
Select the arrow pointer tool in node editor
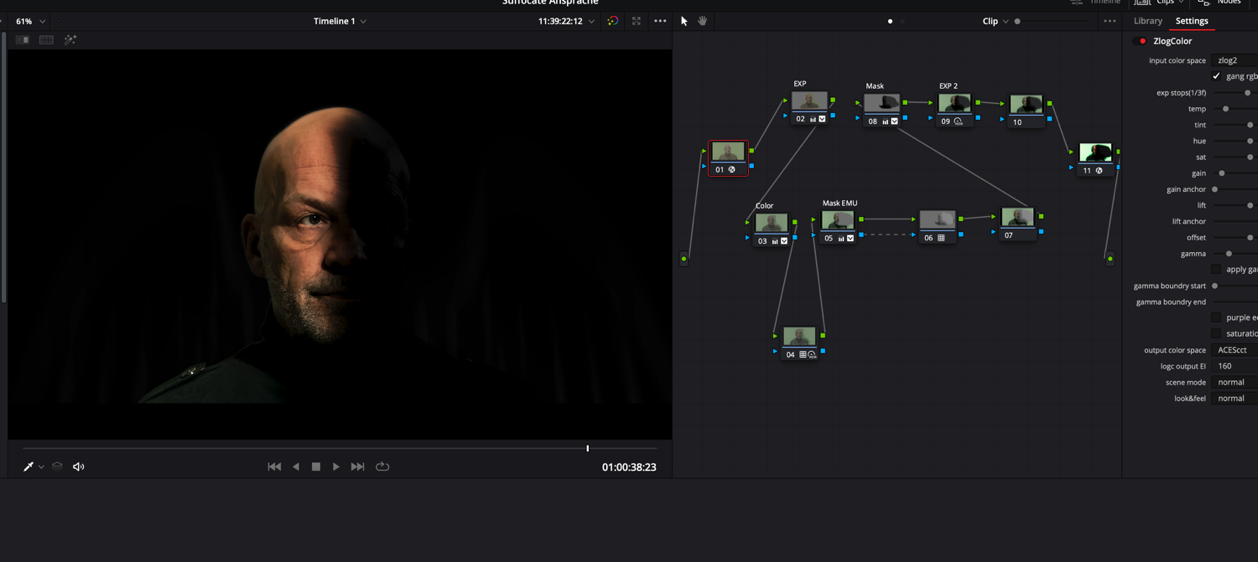(x=684, y=21)
